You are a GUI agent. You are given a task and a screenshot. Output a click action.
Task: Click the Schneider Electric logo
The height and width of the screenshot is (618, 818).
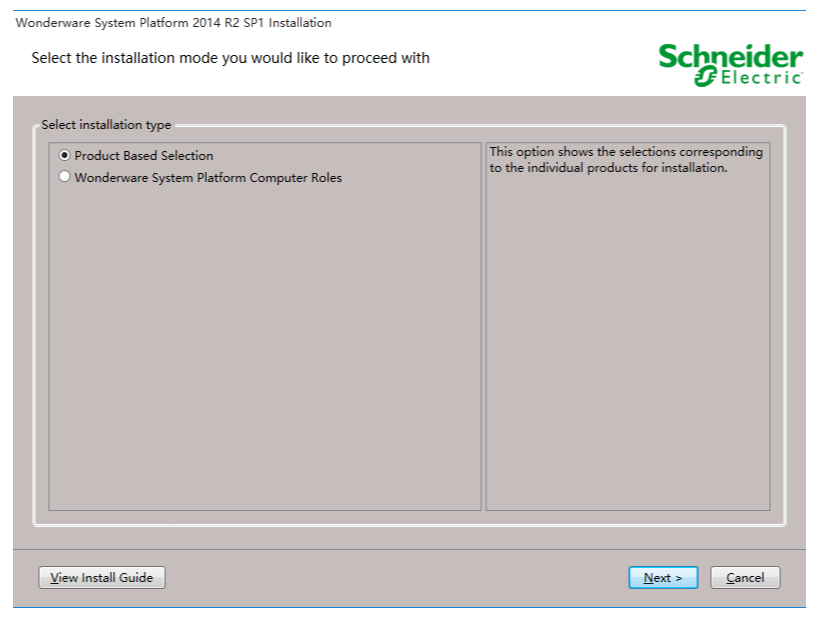tap(730, 65)
